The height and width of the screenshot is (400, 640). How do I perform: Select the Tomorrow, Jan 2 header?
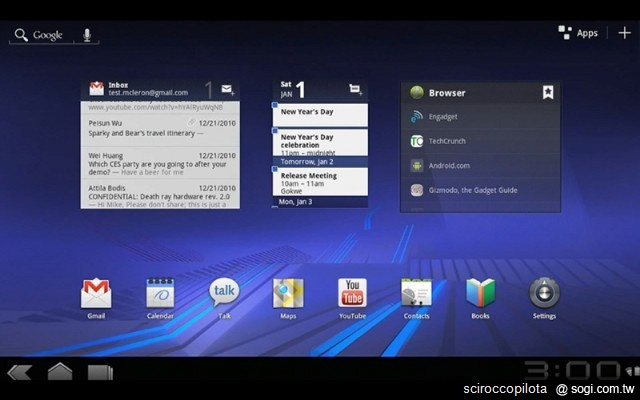pos(320,162)
